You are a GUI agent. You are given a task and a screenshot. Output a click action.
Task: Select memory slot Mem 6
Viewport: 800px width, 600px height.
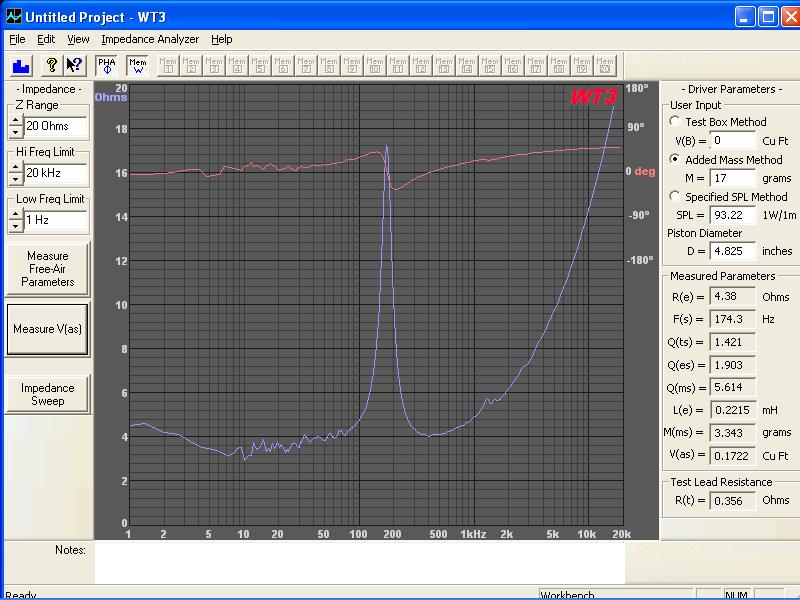pyautogui.click(x=283, y=66)
